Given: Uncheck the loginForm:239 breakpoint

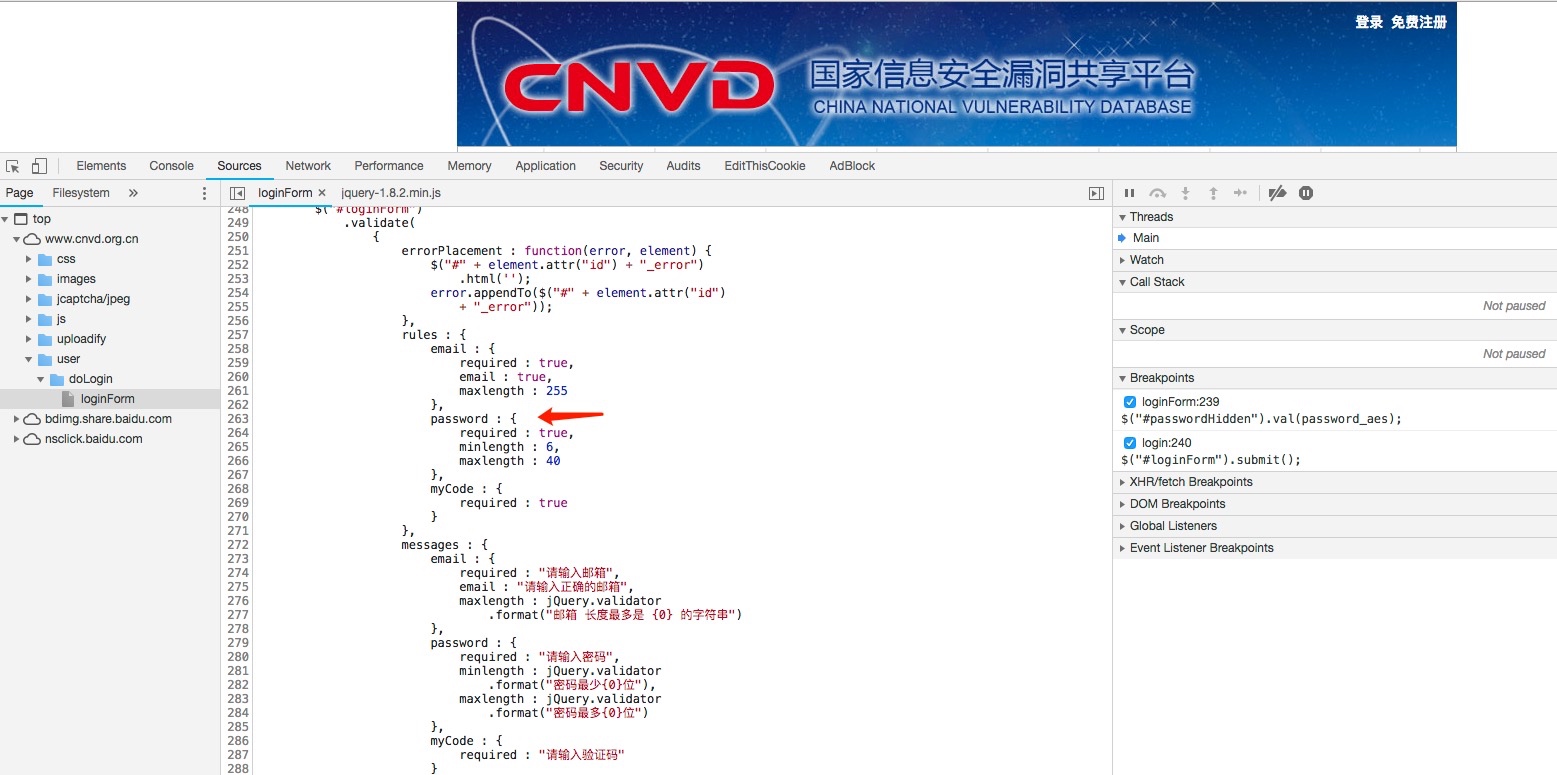Looking at the screenshot, I should tap(1130, 402).
